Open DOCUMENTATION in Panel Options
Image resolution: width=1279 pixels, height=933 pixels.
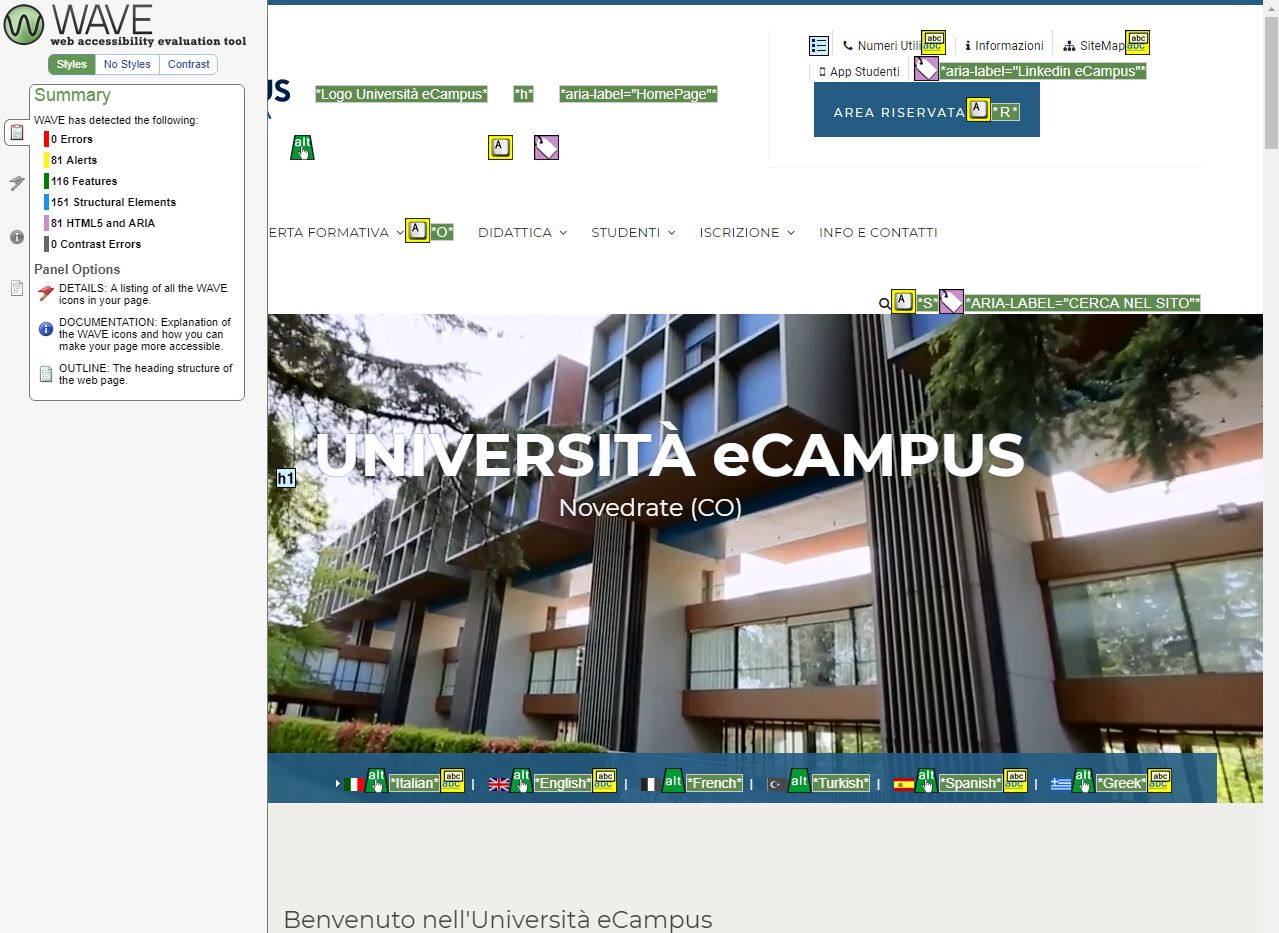[x=136, y=334]
